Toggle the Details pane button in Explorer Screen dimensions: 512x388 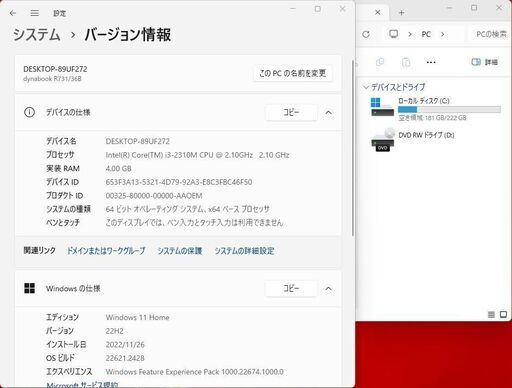(x=485, y=62)
